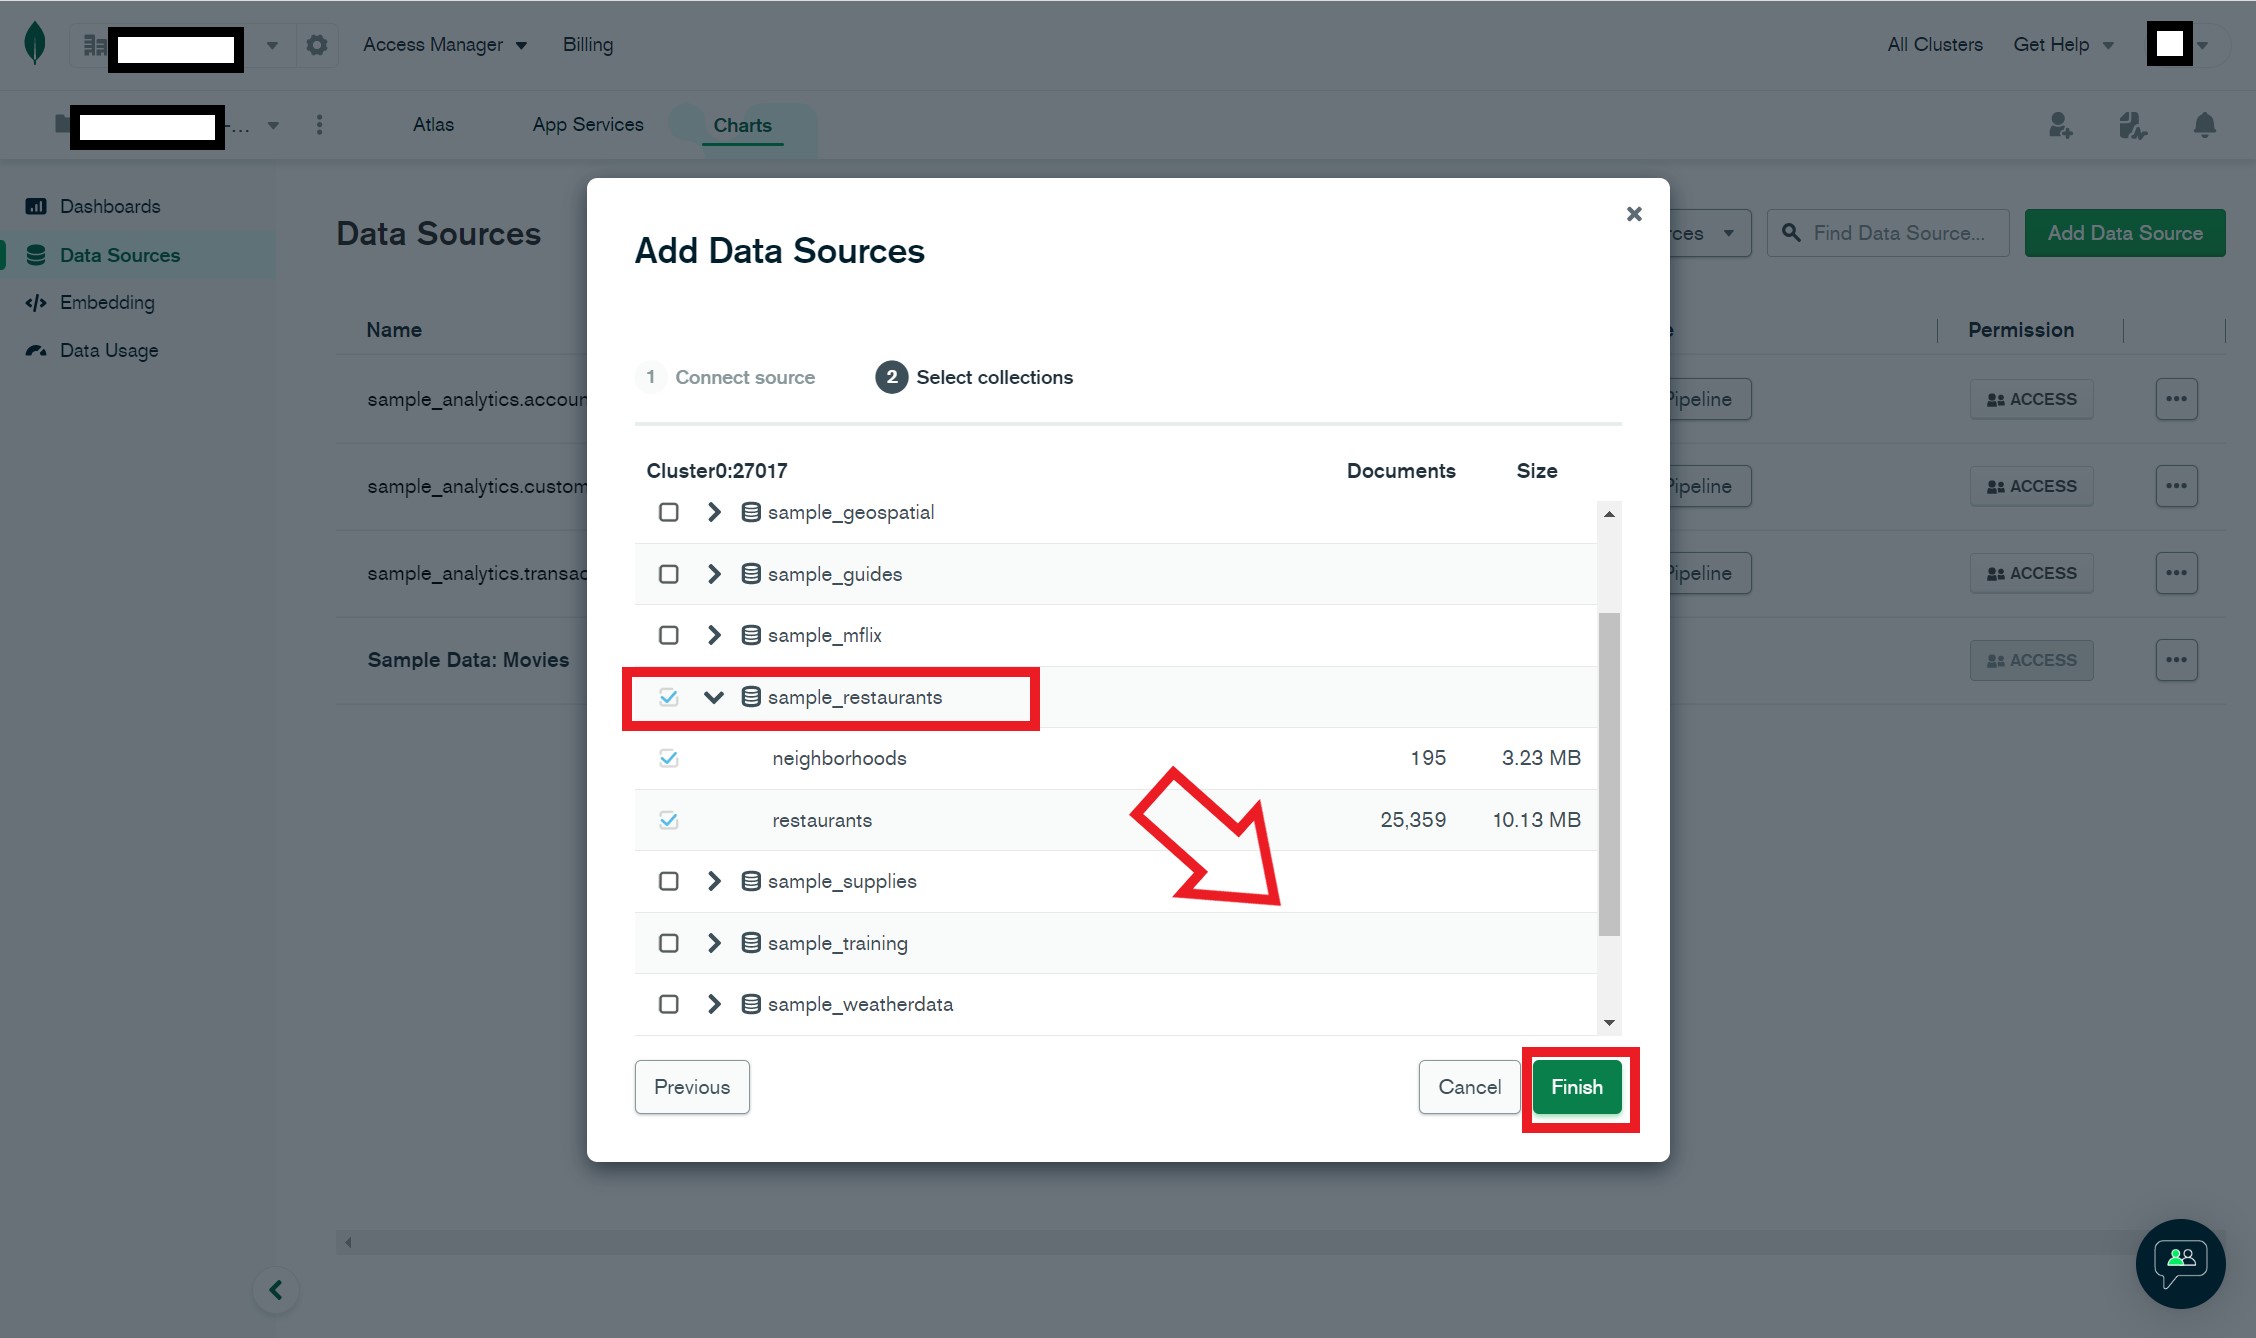The width and height of the screenshot is (2256, 1338).
Task: Click database icon next to sample_restaurants
Action: click(751, 697)
